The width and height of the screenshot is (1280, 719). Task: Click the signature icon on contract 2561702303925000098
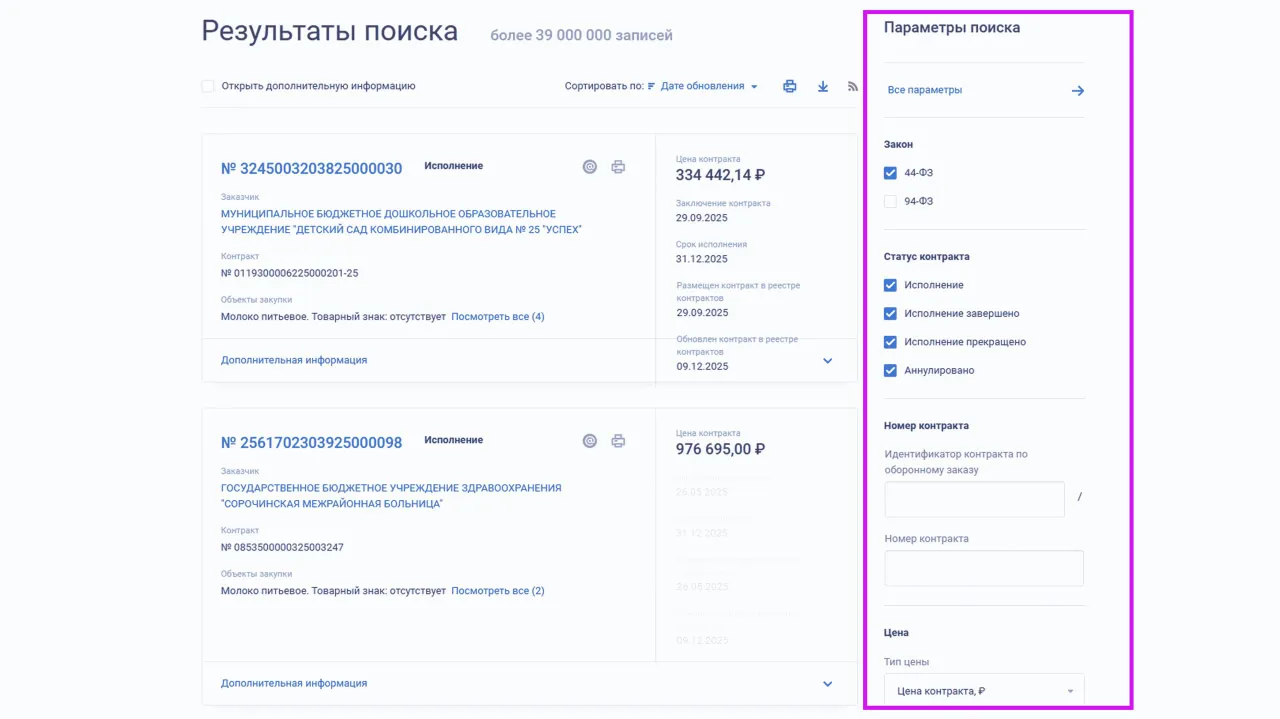coord(590,441)
